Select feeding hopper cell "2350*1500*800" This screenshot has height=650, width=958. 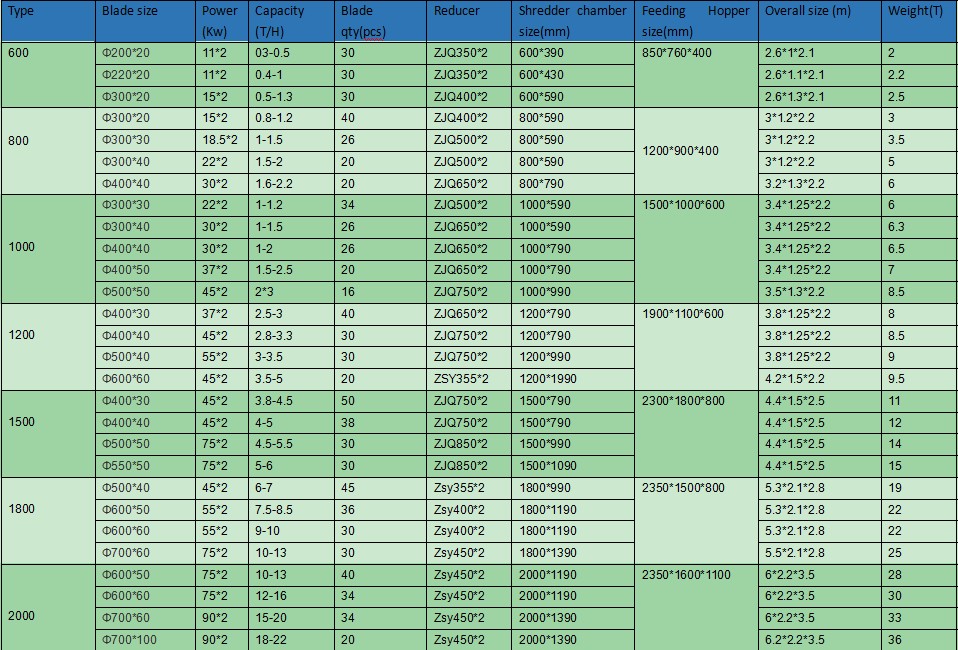pos(696,520)
